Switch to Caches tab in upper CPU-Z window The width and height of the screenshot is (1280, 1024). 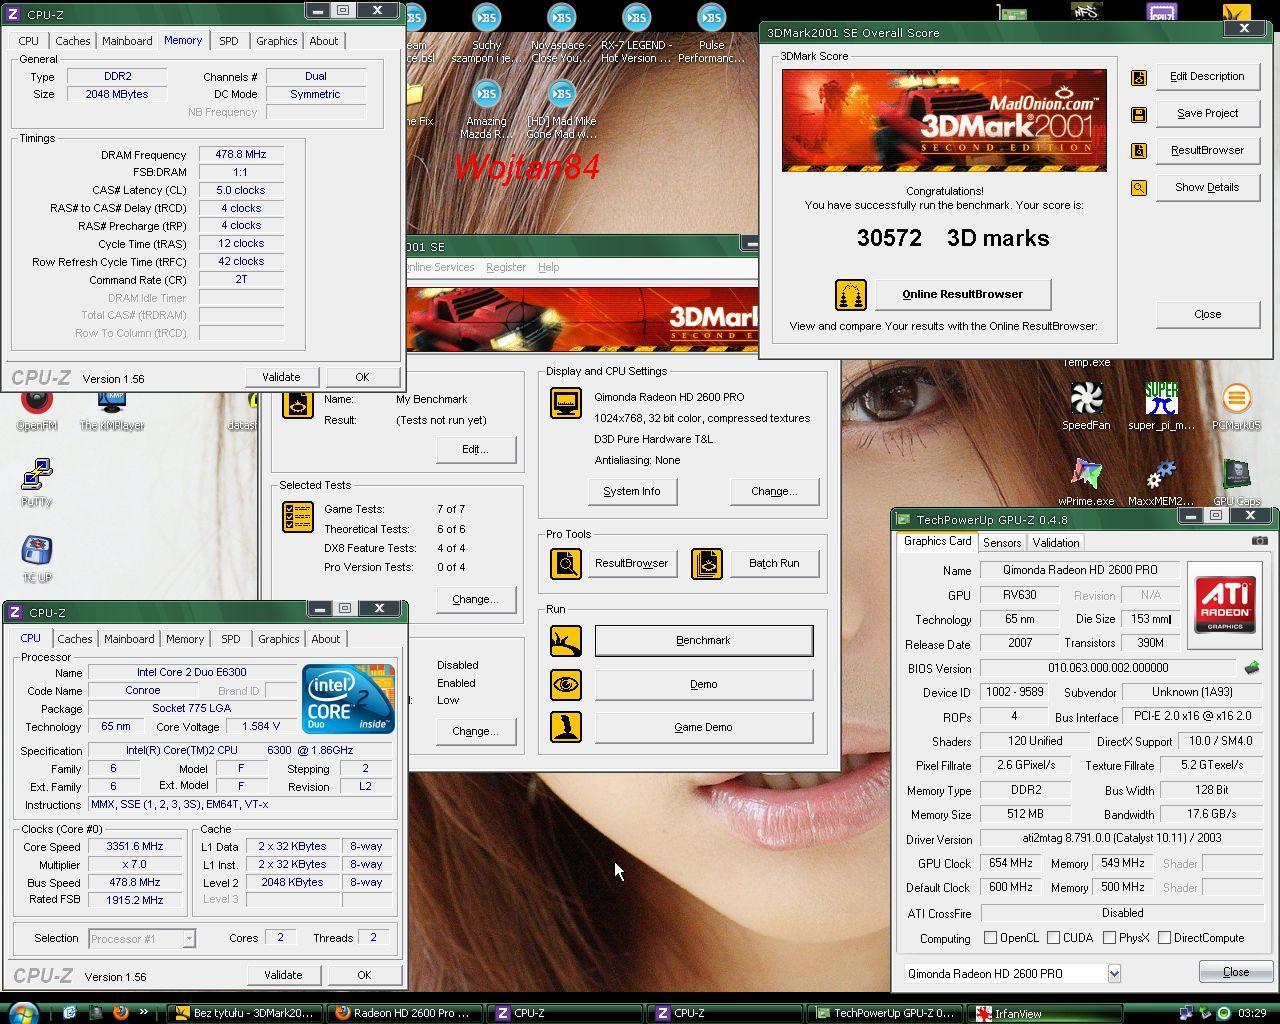tap(73, 41)
